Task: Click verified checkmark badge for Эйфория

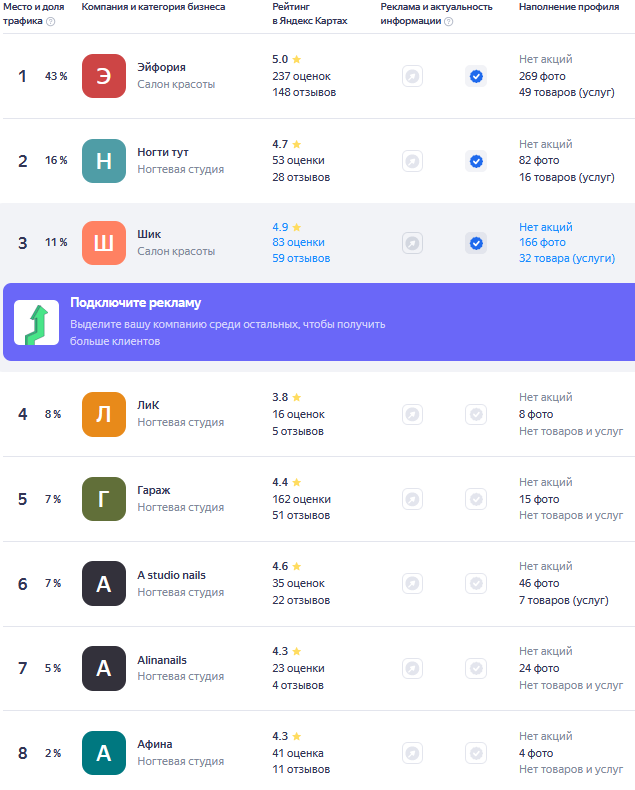Action: [x=476, y=76]
